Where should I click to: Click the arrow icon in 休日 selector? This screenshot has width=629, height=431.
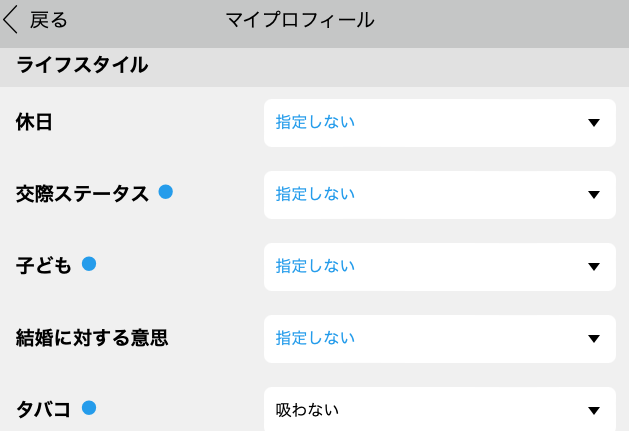pos(594,123)
